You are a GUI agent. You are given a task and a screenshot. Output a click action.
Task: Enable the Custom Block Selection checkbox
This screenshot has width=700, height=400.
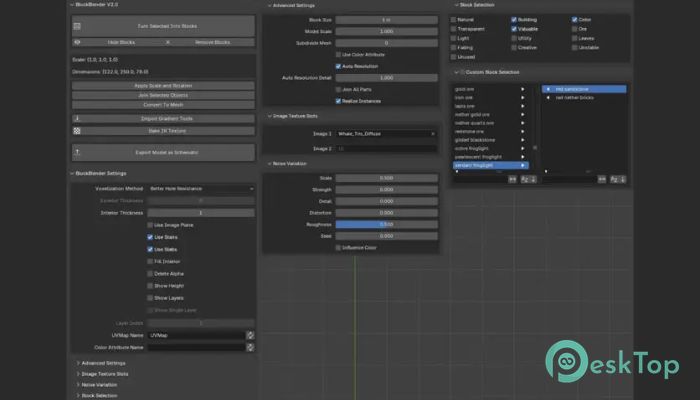pyautogui.click(x=462, y=72)
